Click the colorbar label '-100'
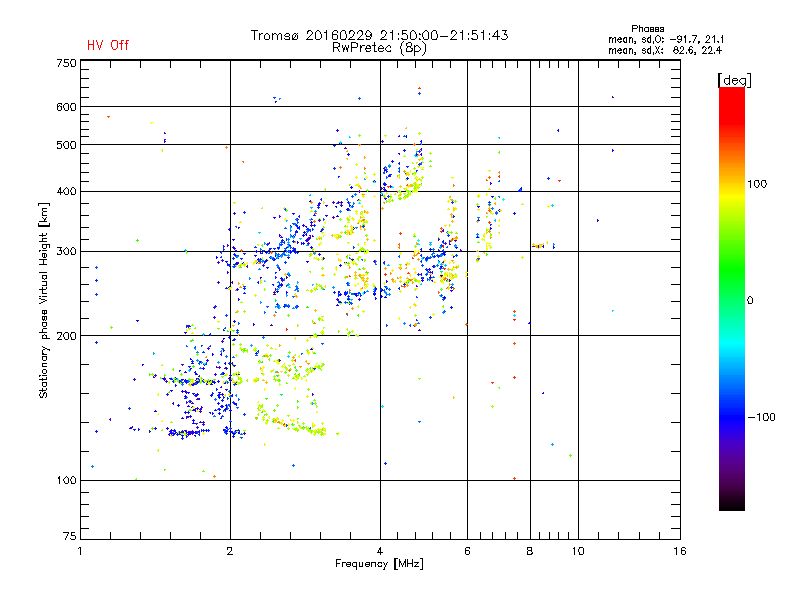800x600 pixels. point(761,417)
